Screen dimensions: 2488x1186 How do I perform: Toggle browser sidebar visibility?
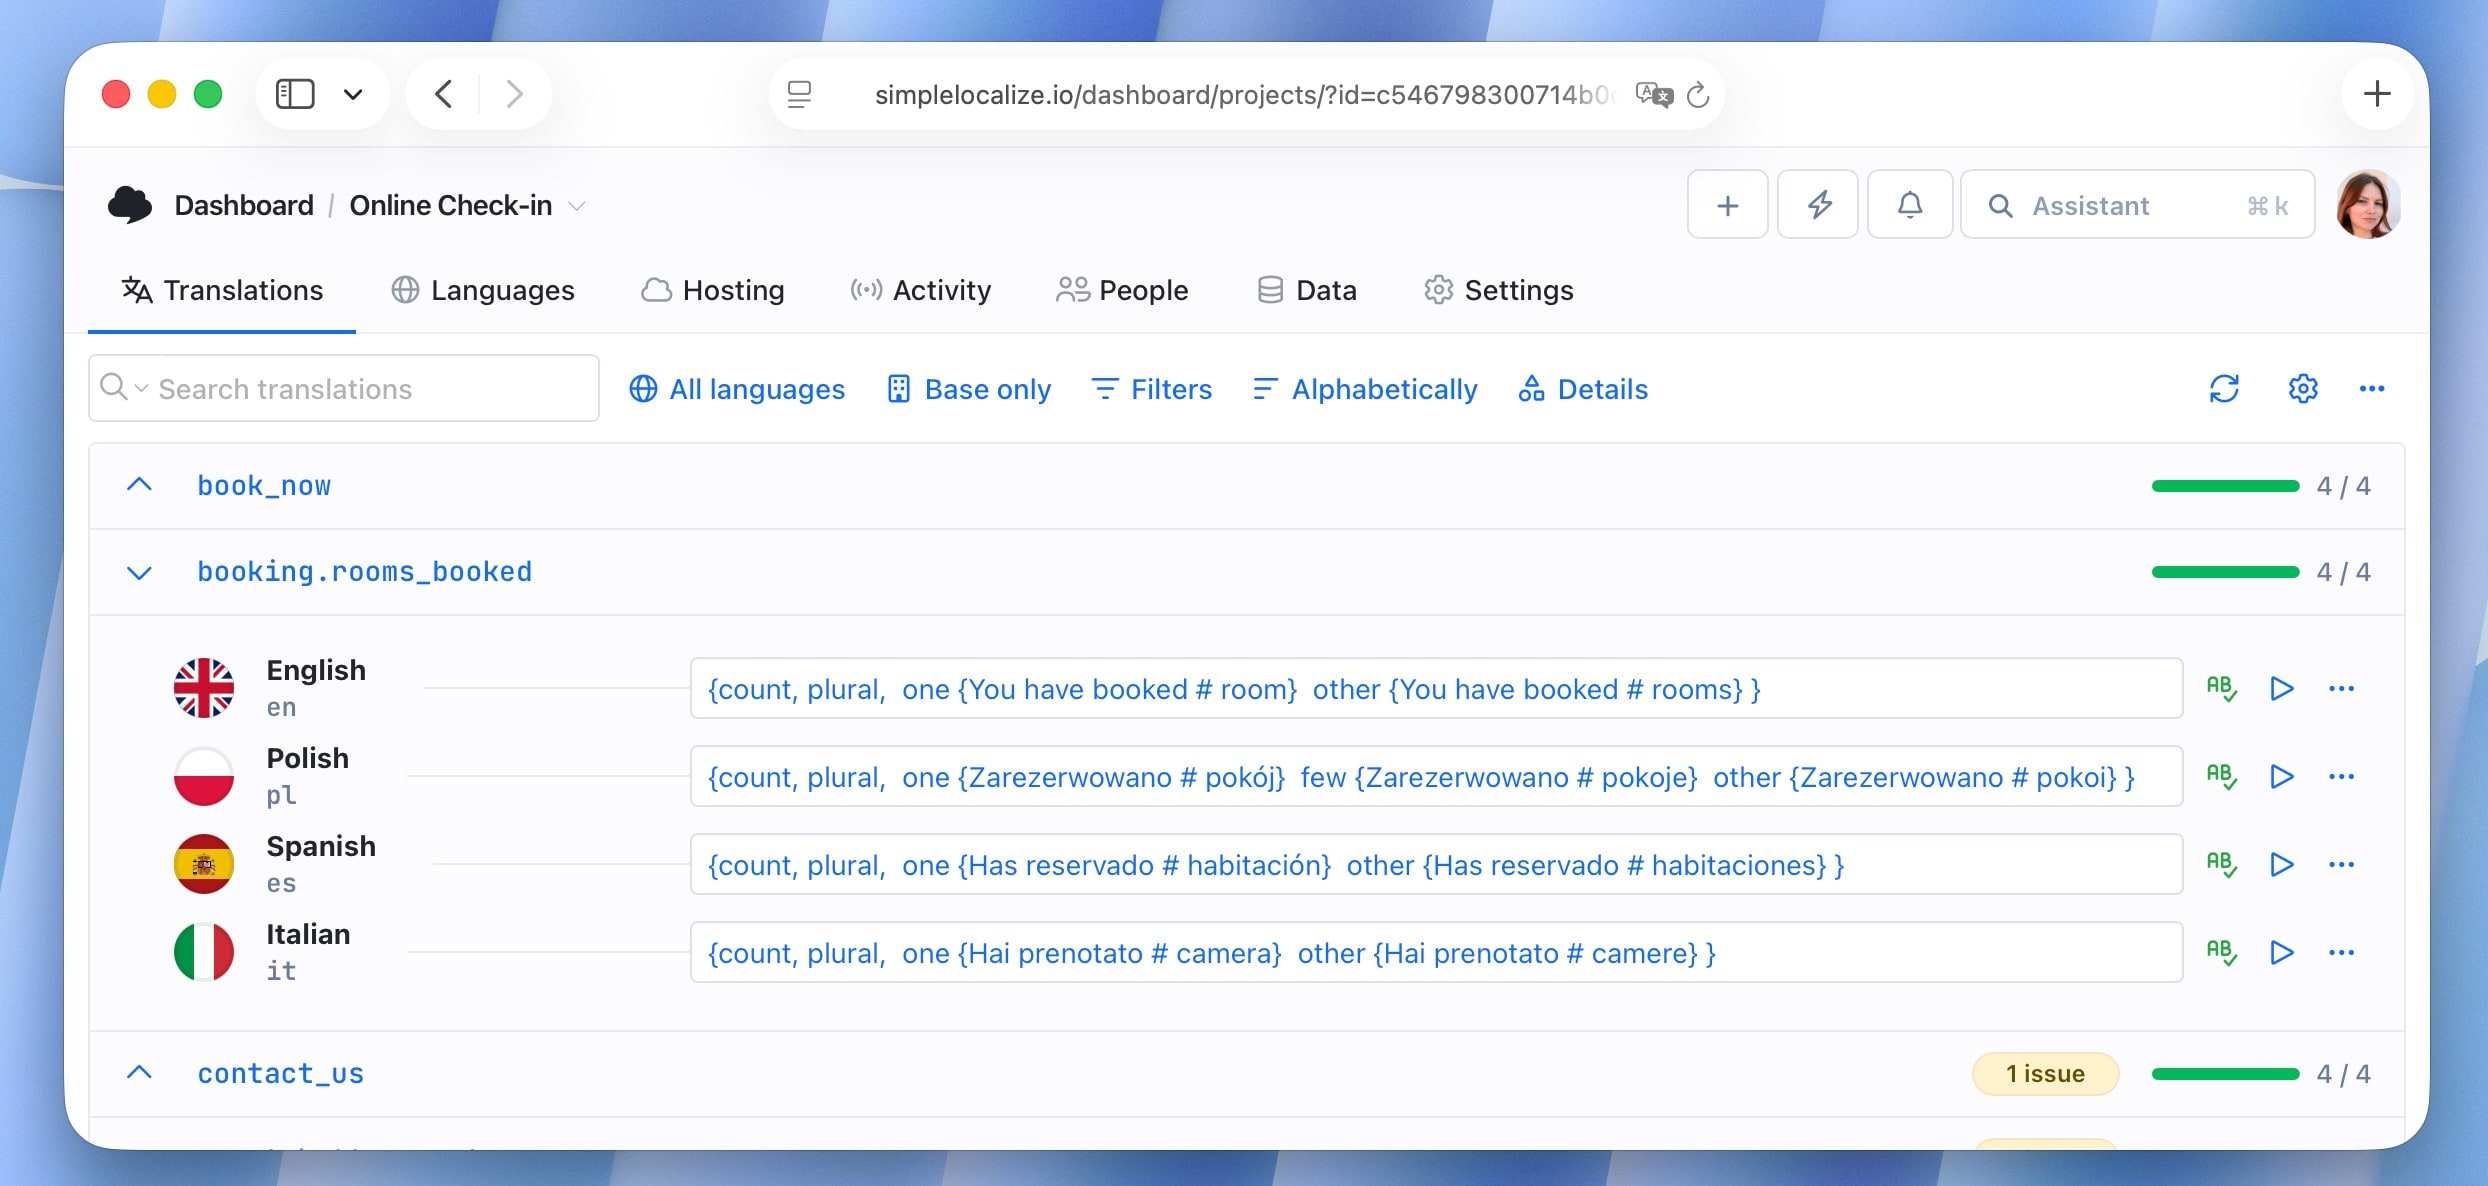coord(295,94)
